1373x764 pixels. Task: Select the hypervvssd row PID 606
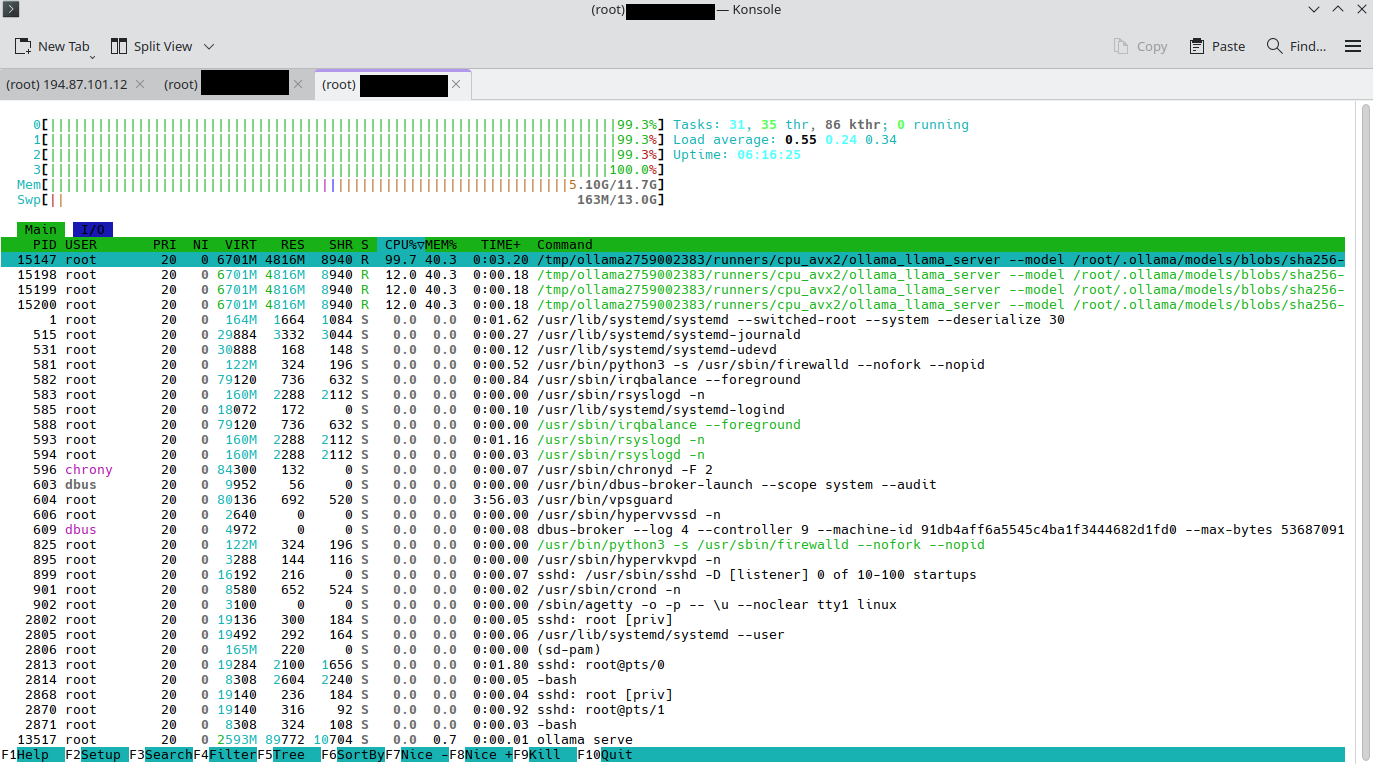coord(673,515)
